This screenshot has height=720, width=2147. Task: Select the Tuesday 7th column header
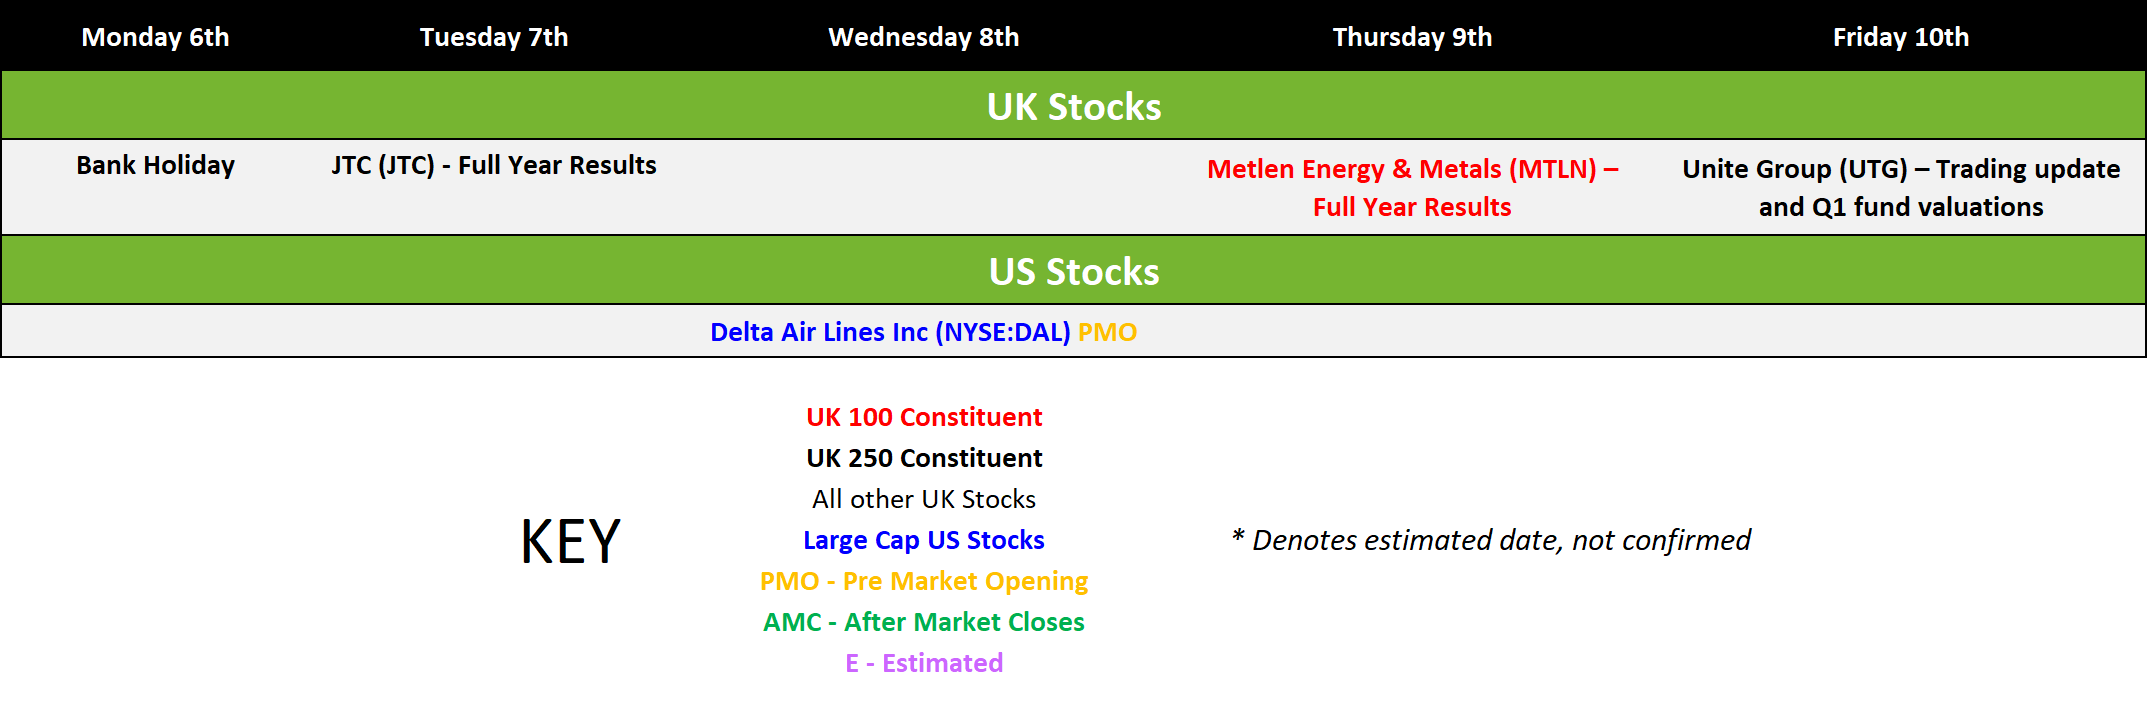point(494,37)
